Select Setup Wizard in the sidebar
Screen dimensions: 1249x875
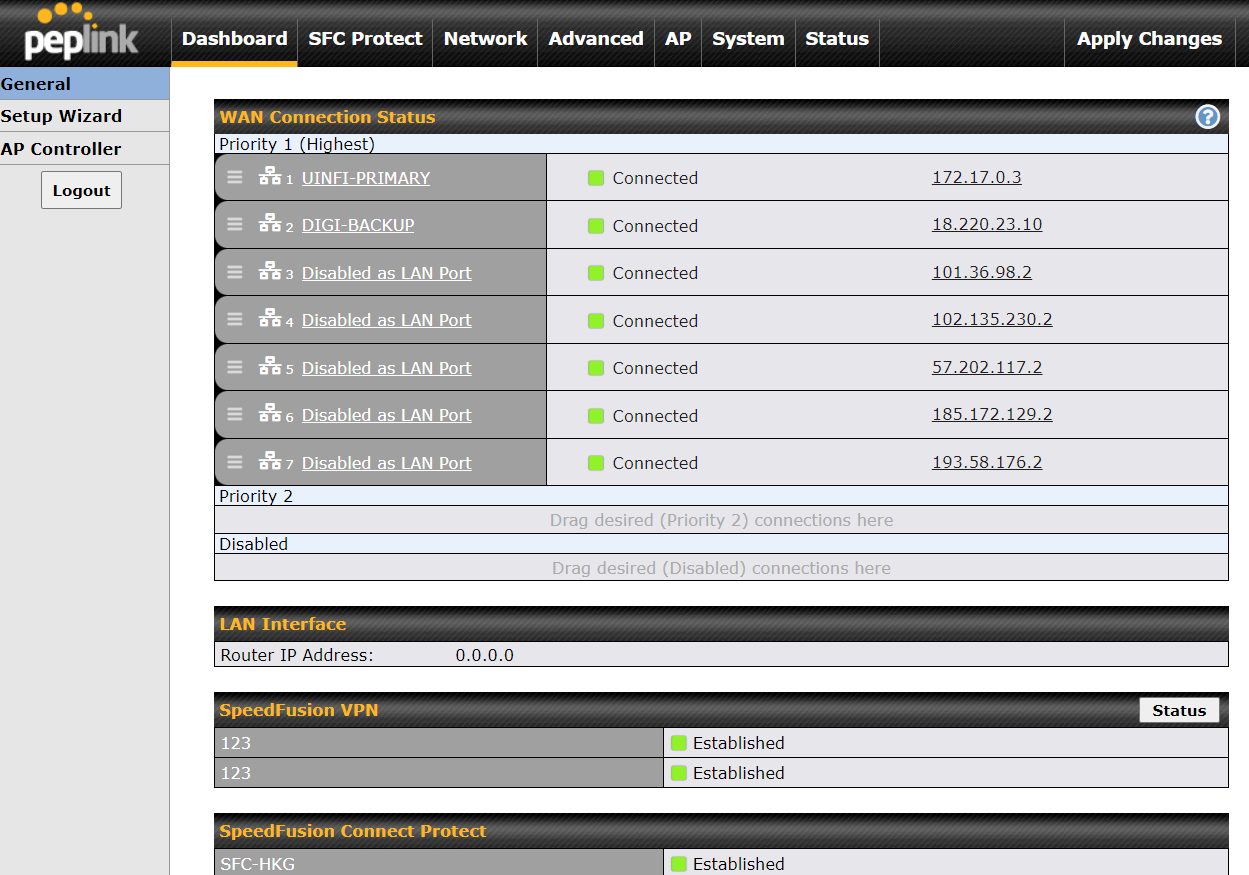(61, 116)
